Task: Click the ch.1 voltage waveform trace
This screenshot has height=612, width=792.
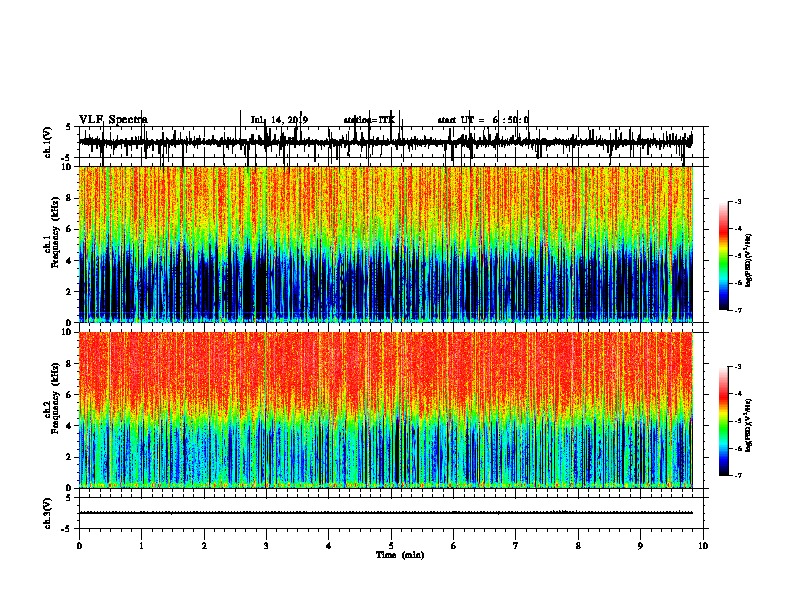Action: pos(386,142)
